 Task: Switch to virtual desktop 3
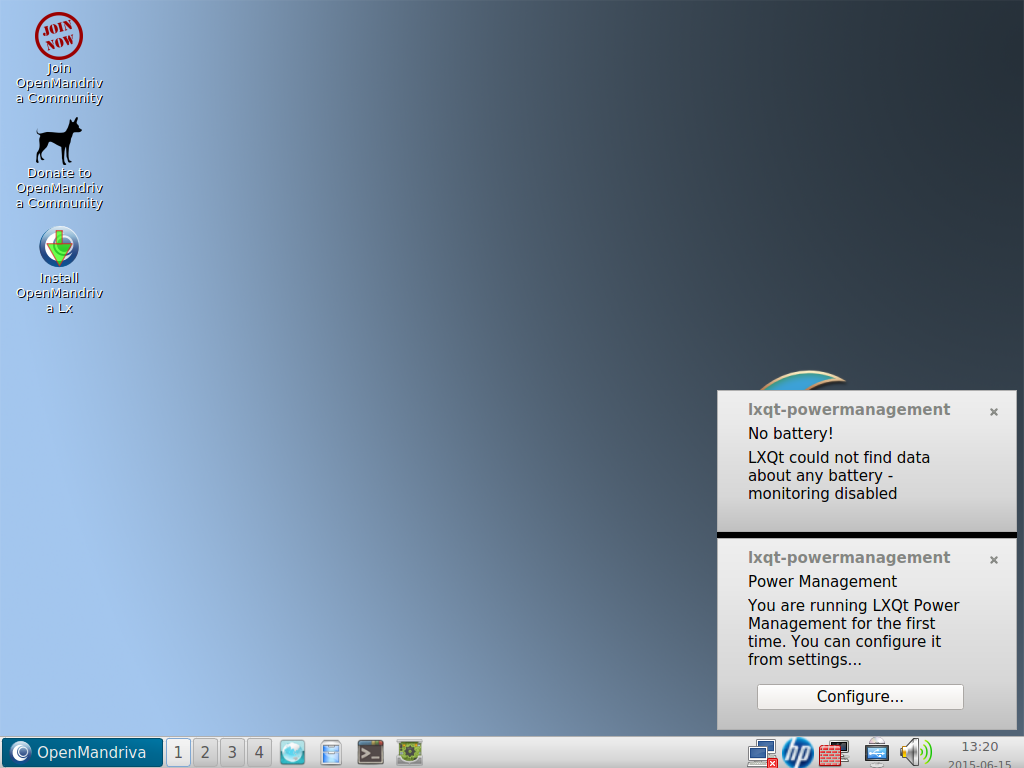coord(232,752)
